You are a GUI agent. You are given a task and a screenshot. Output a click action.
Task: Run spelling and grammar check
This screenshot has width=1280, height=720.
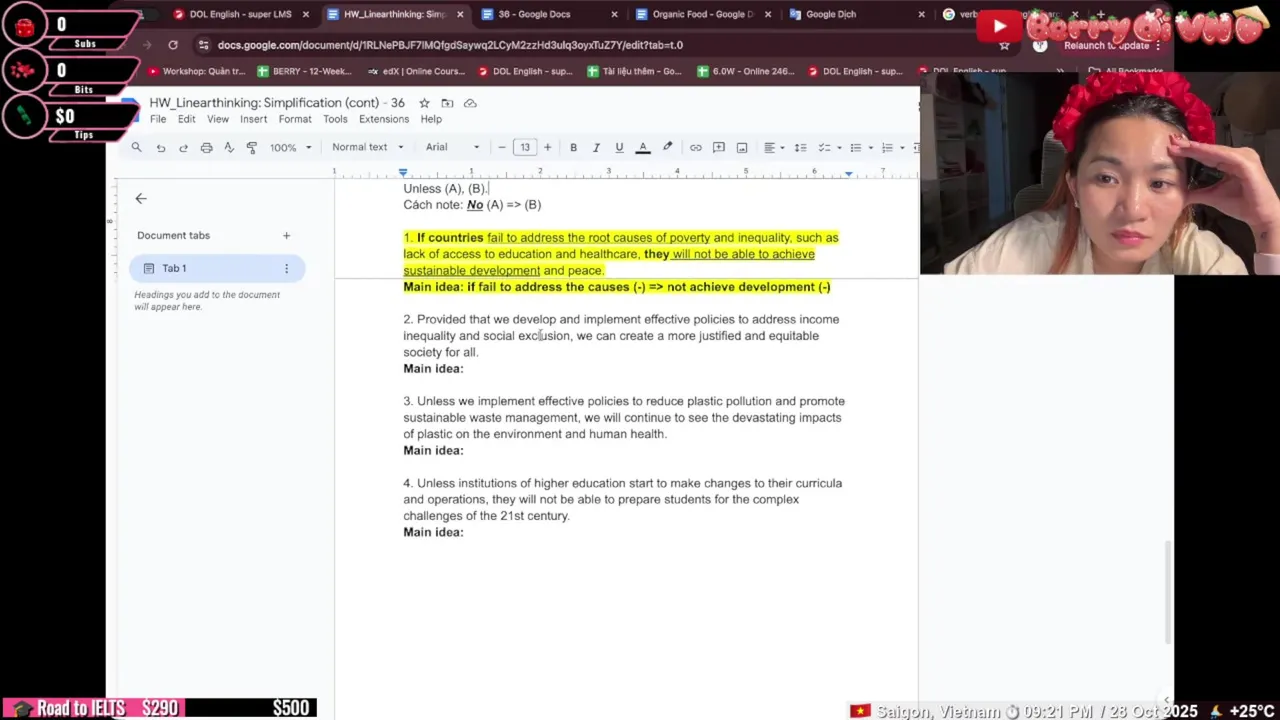(228, 148)
